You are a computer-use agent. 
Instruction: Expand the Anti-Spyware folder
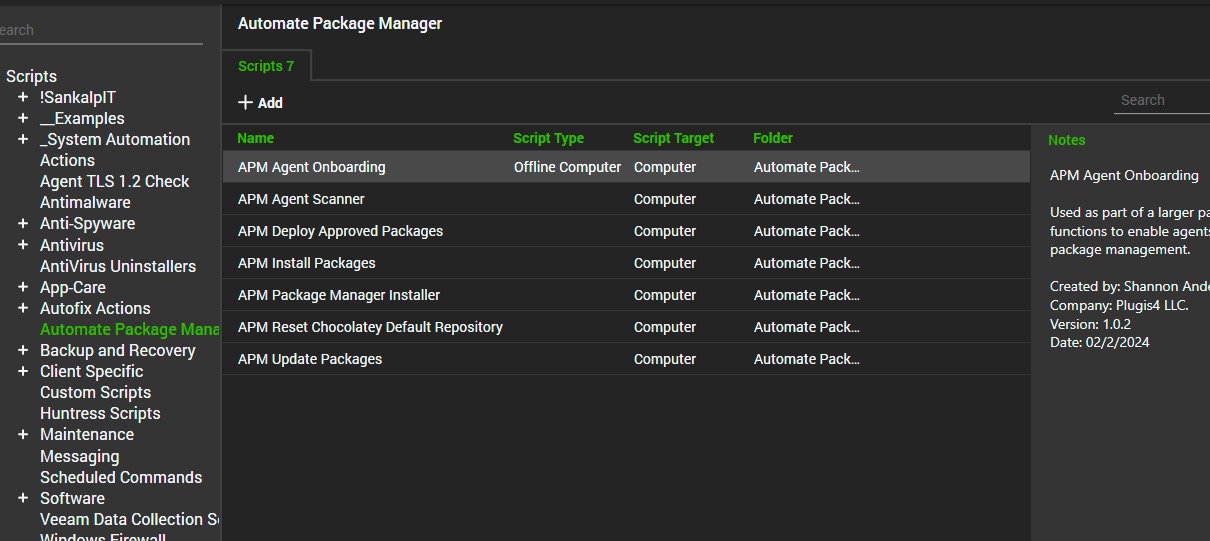tap(23, 223)
